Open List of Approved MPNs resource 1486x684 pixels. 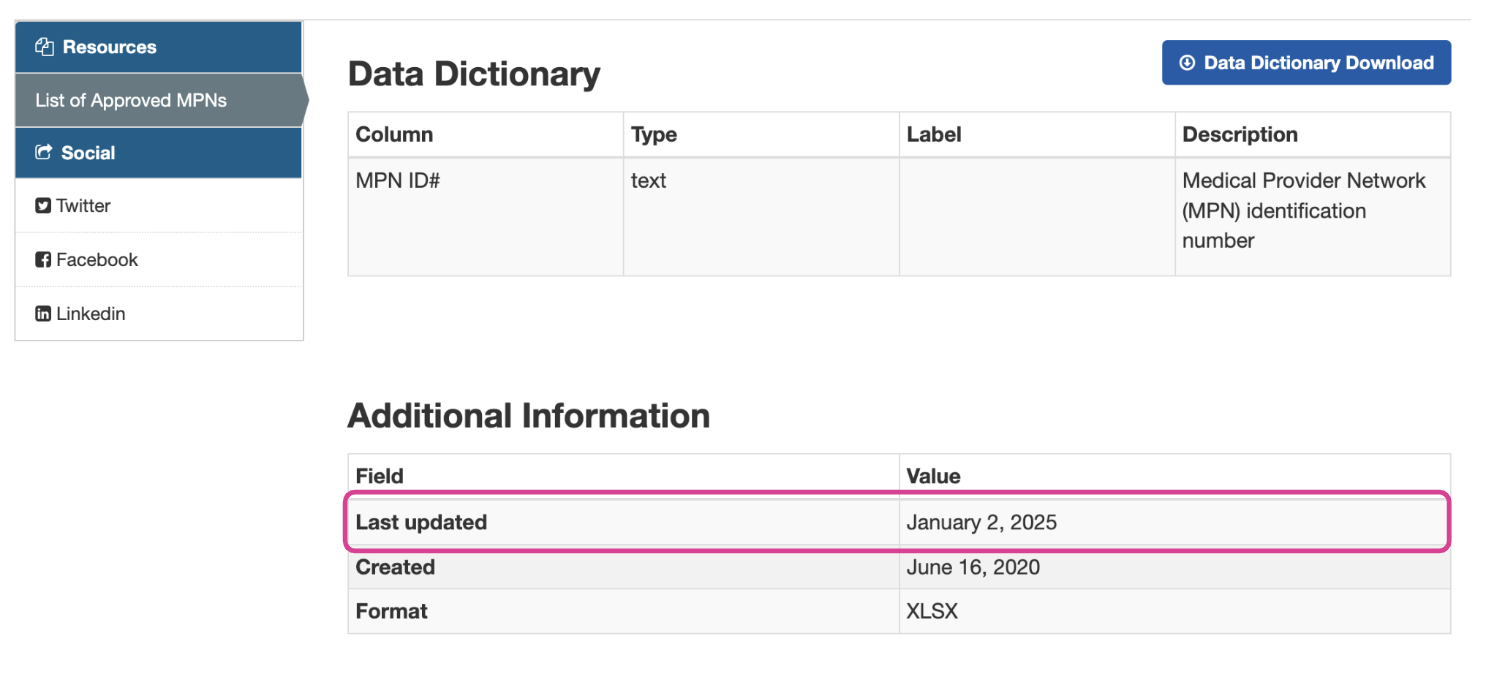click(131, 100)
